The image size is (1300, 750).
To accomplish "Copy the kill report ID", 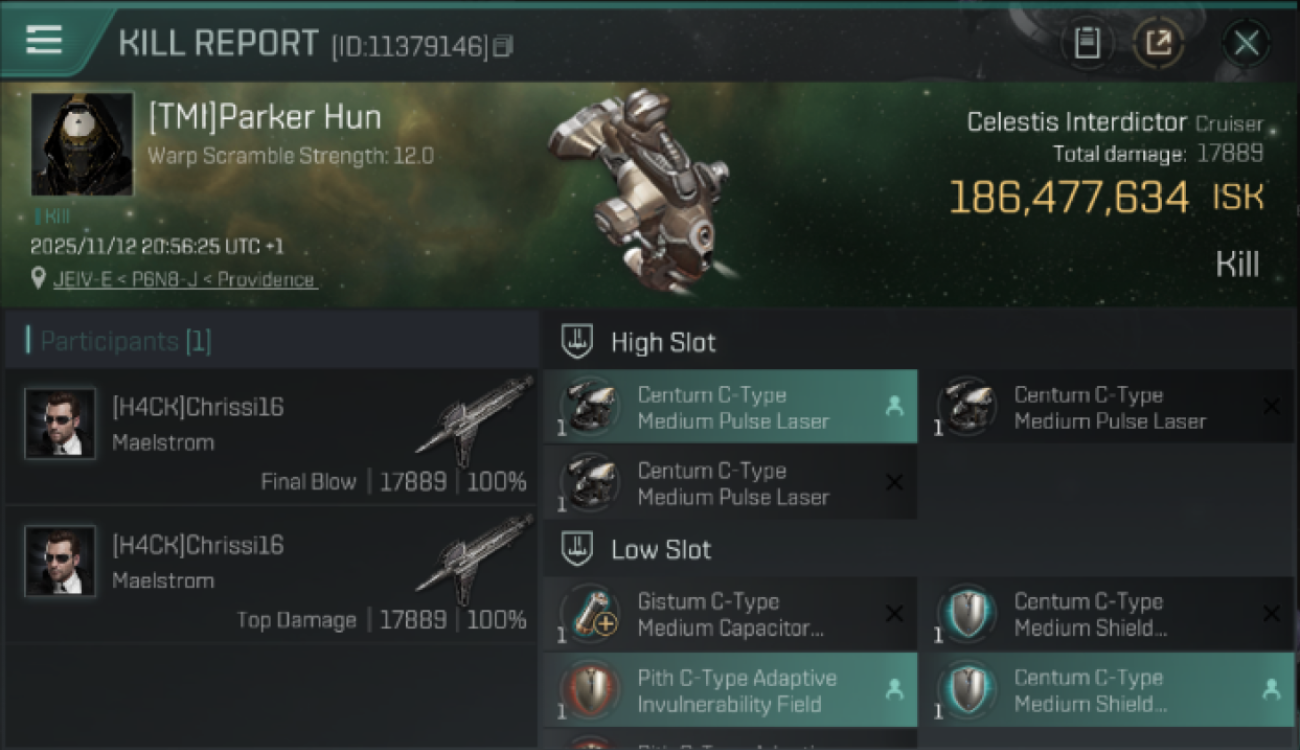I will point(503,46).
